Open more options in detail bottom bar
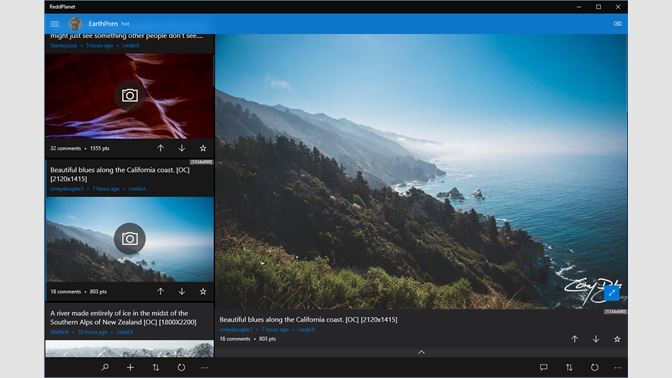672x378 pixels. pyautogui.click(x=617, y=367)
